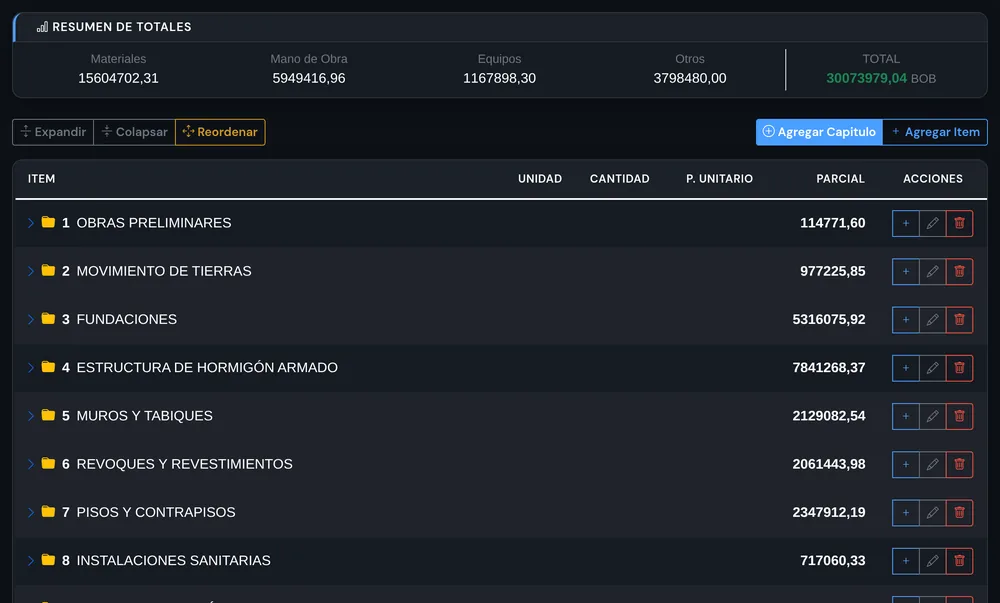
Task: Expand chapter 8 INSTALACIONES SANITARIAS chevron
Action: pyautogui.click(x=31, y=561)
